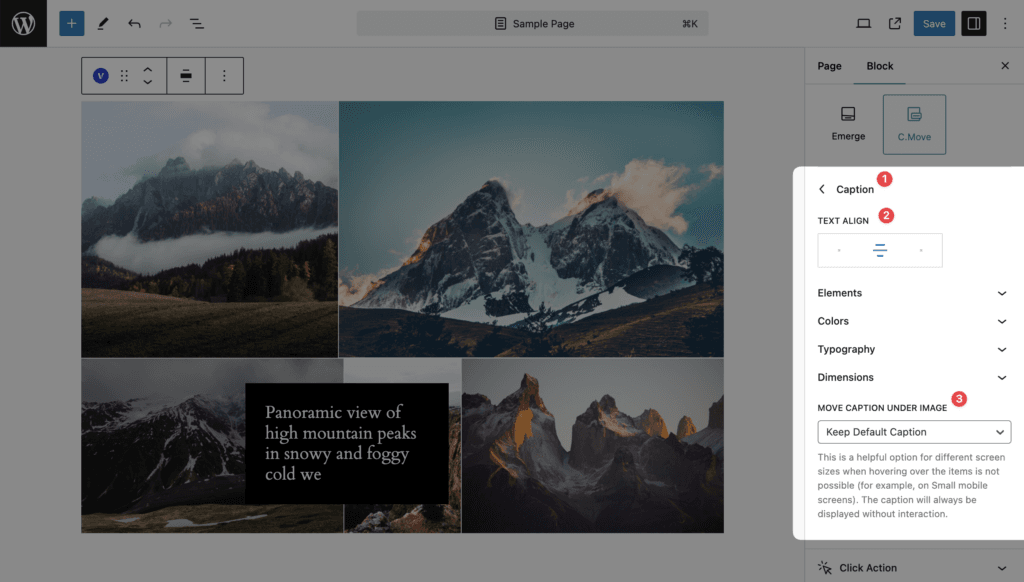
Task: Open the Keep Default Caption dropdown
Action: 914,432
